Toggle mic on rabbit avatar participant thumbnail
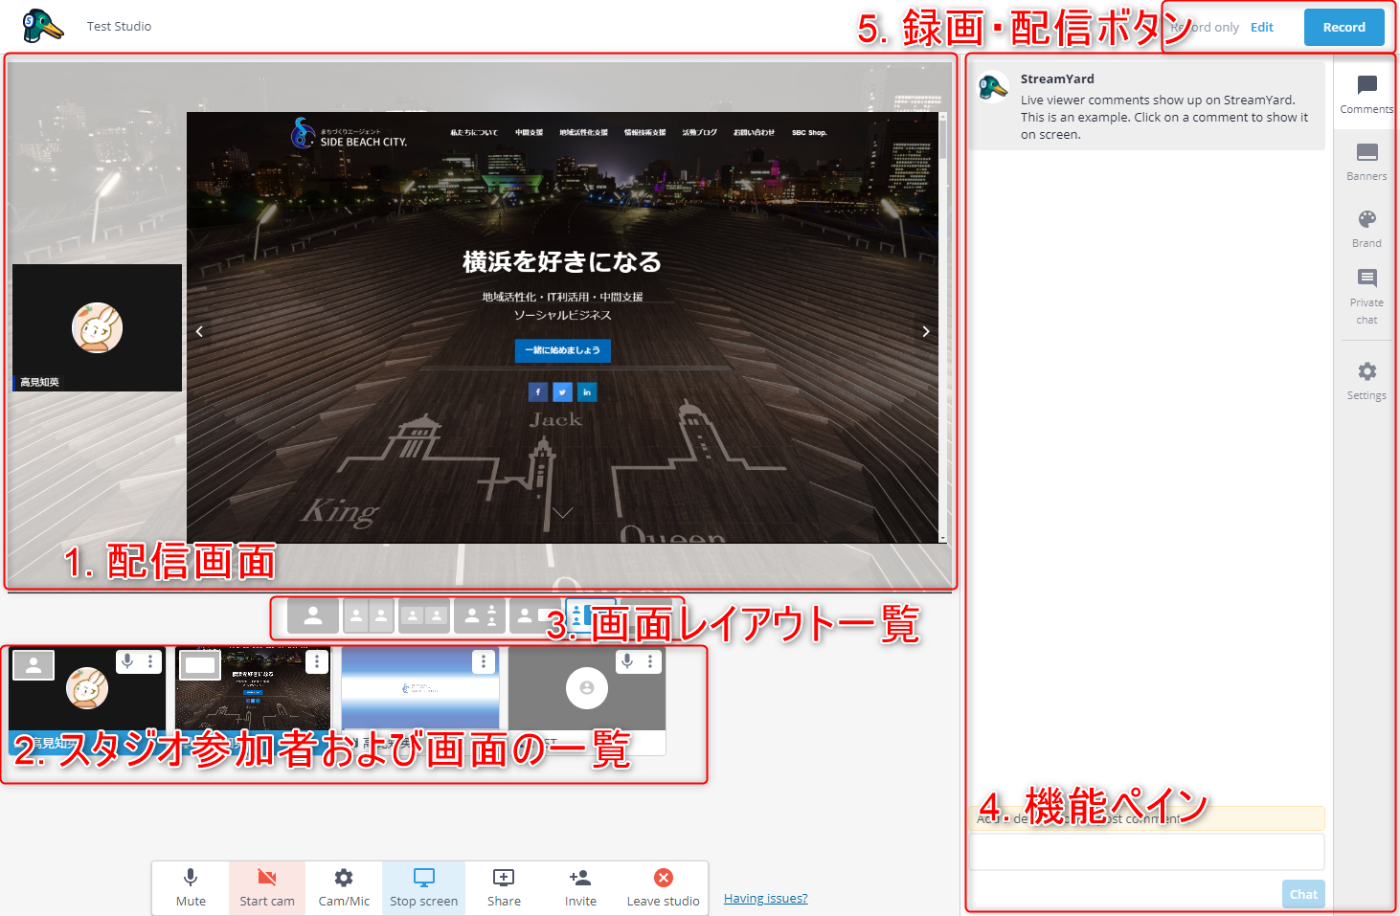This screenshot has height=916, width=1400. (x=127, y=661)
